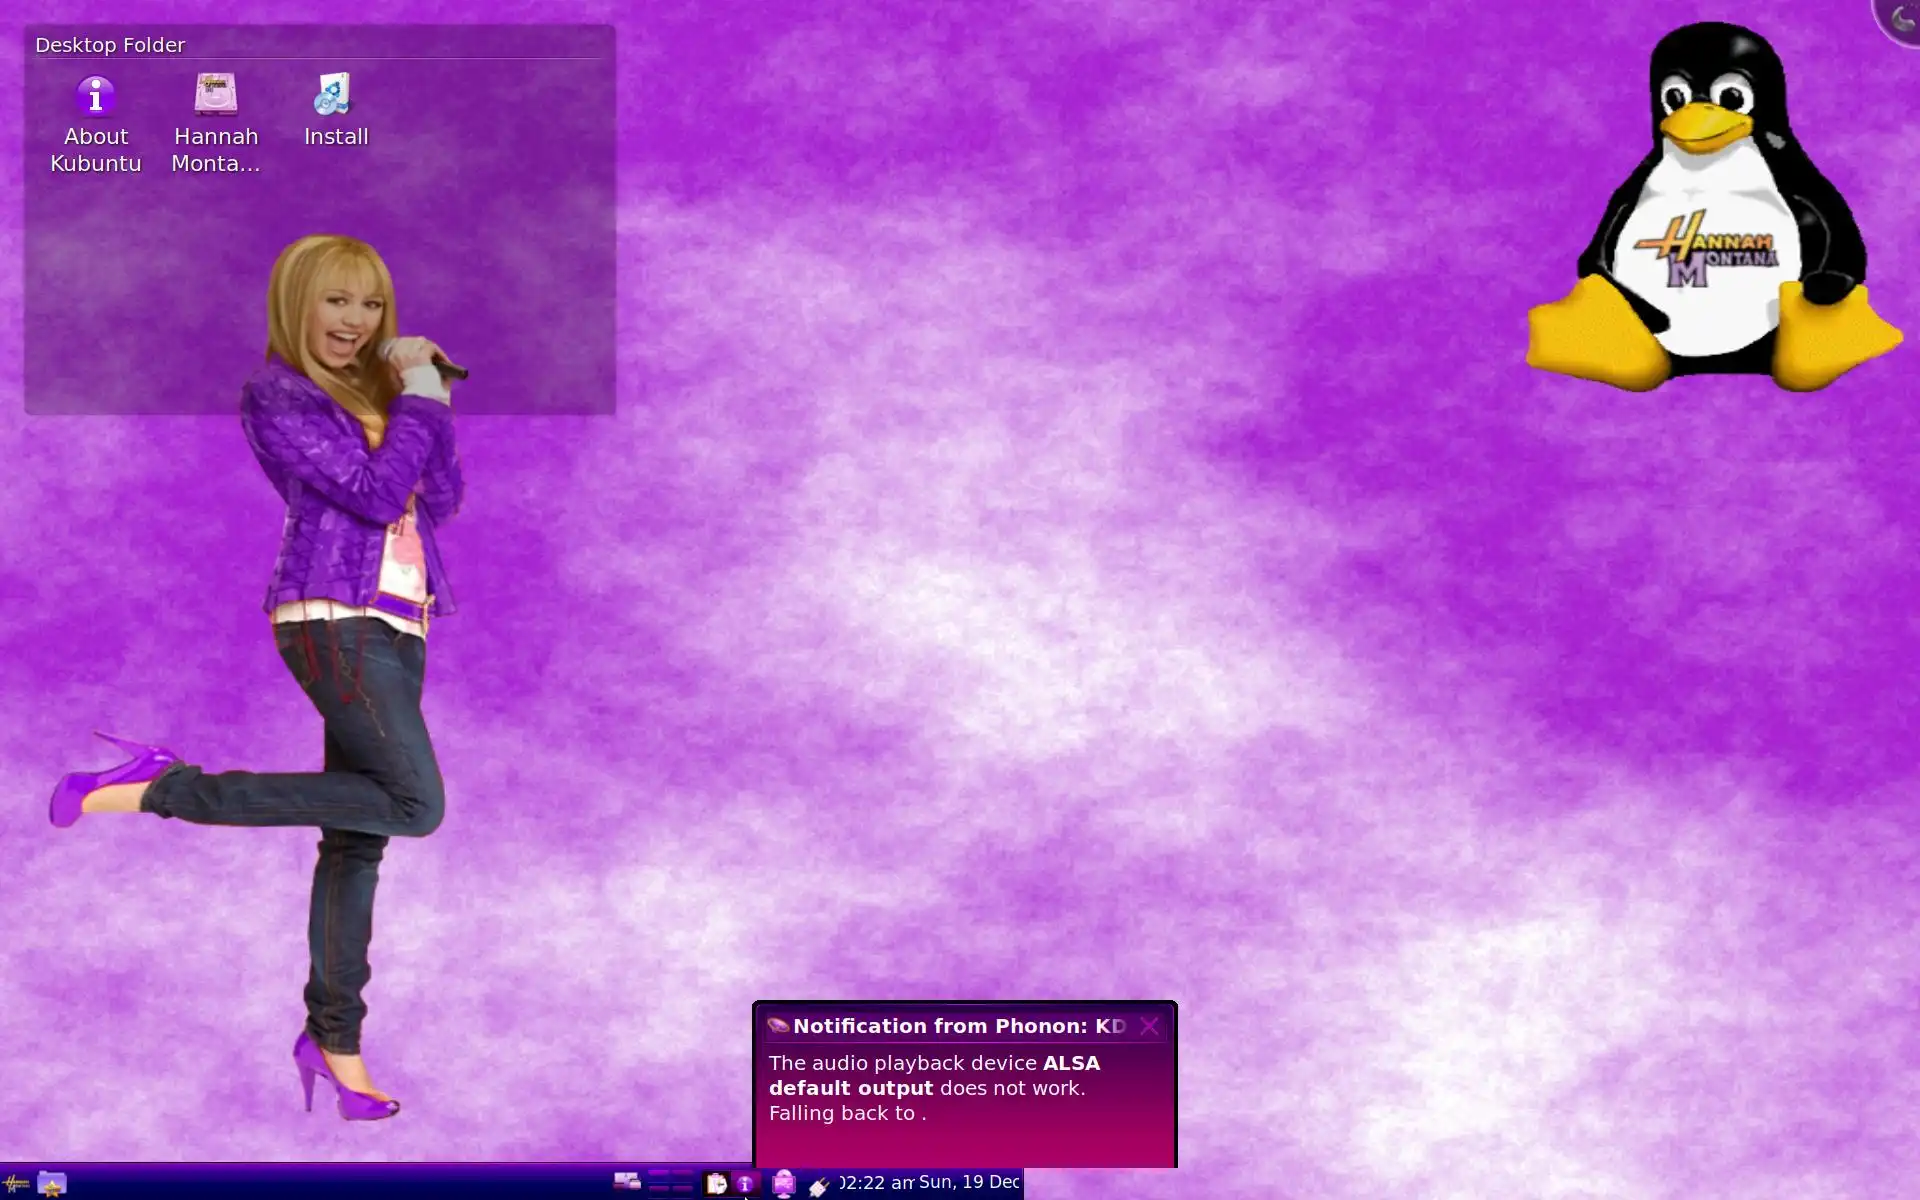
Task: Click the Show Desktop panel icon
Action: pyautogui.click(x=627, y=1183)
